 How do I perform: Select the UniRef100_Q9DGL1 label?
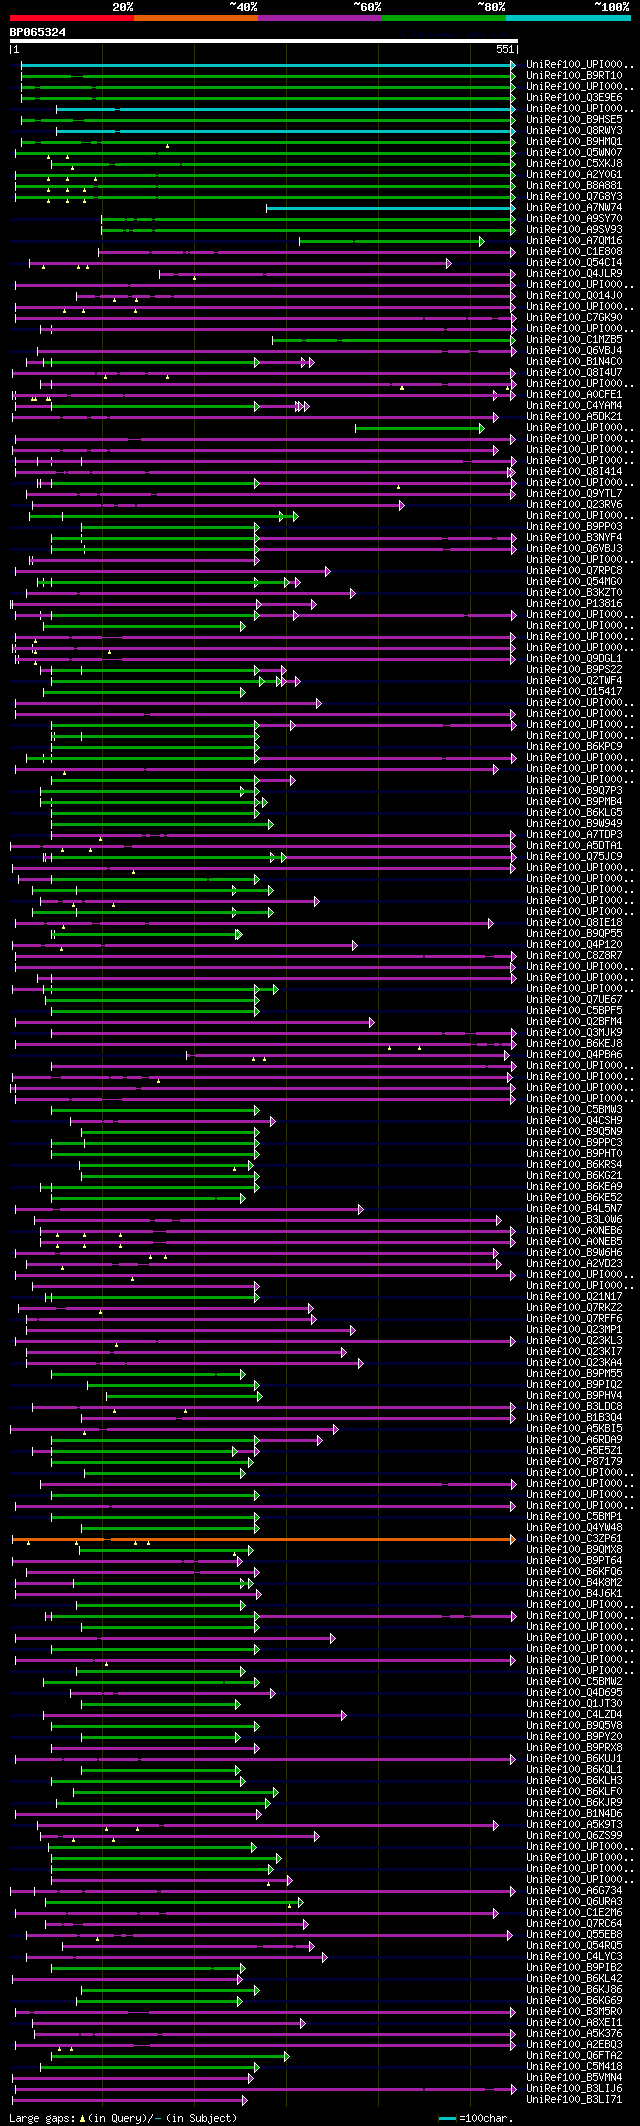pyautogui.click(x=574, y=658)
